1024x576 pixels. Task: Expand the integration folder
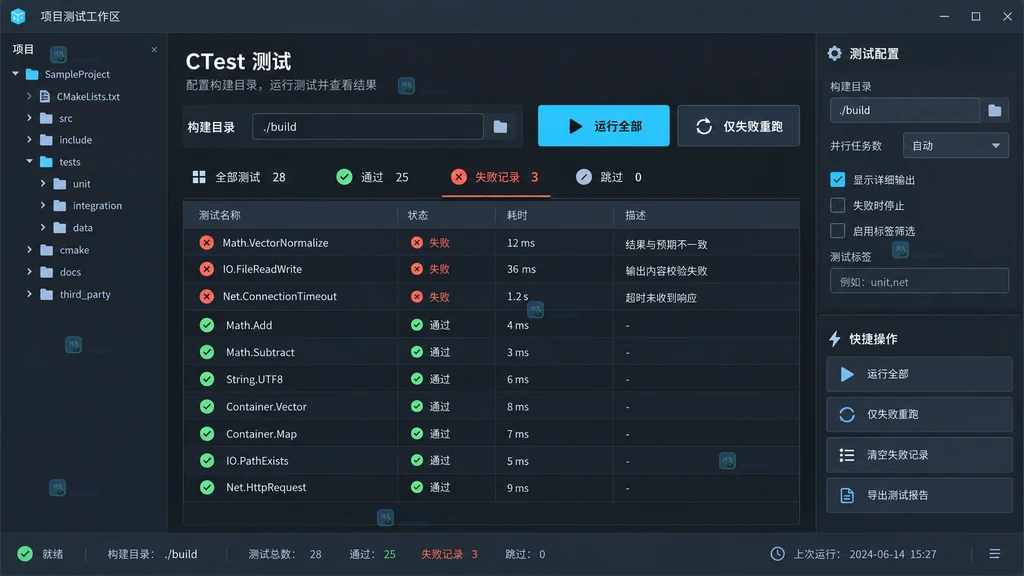(43, 206)
